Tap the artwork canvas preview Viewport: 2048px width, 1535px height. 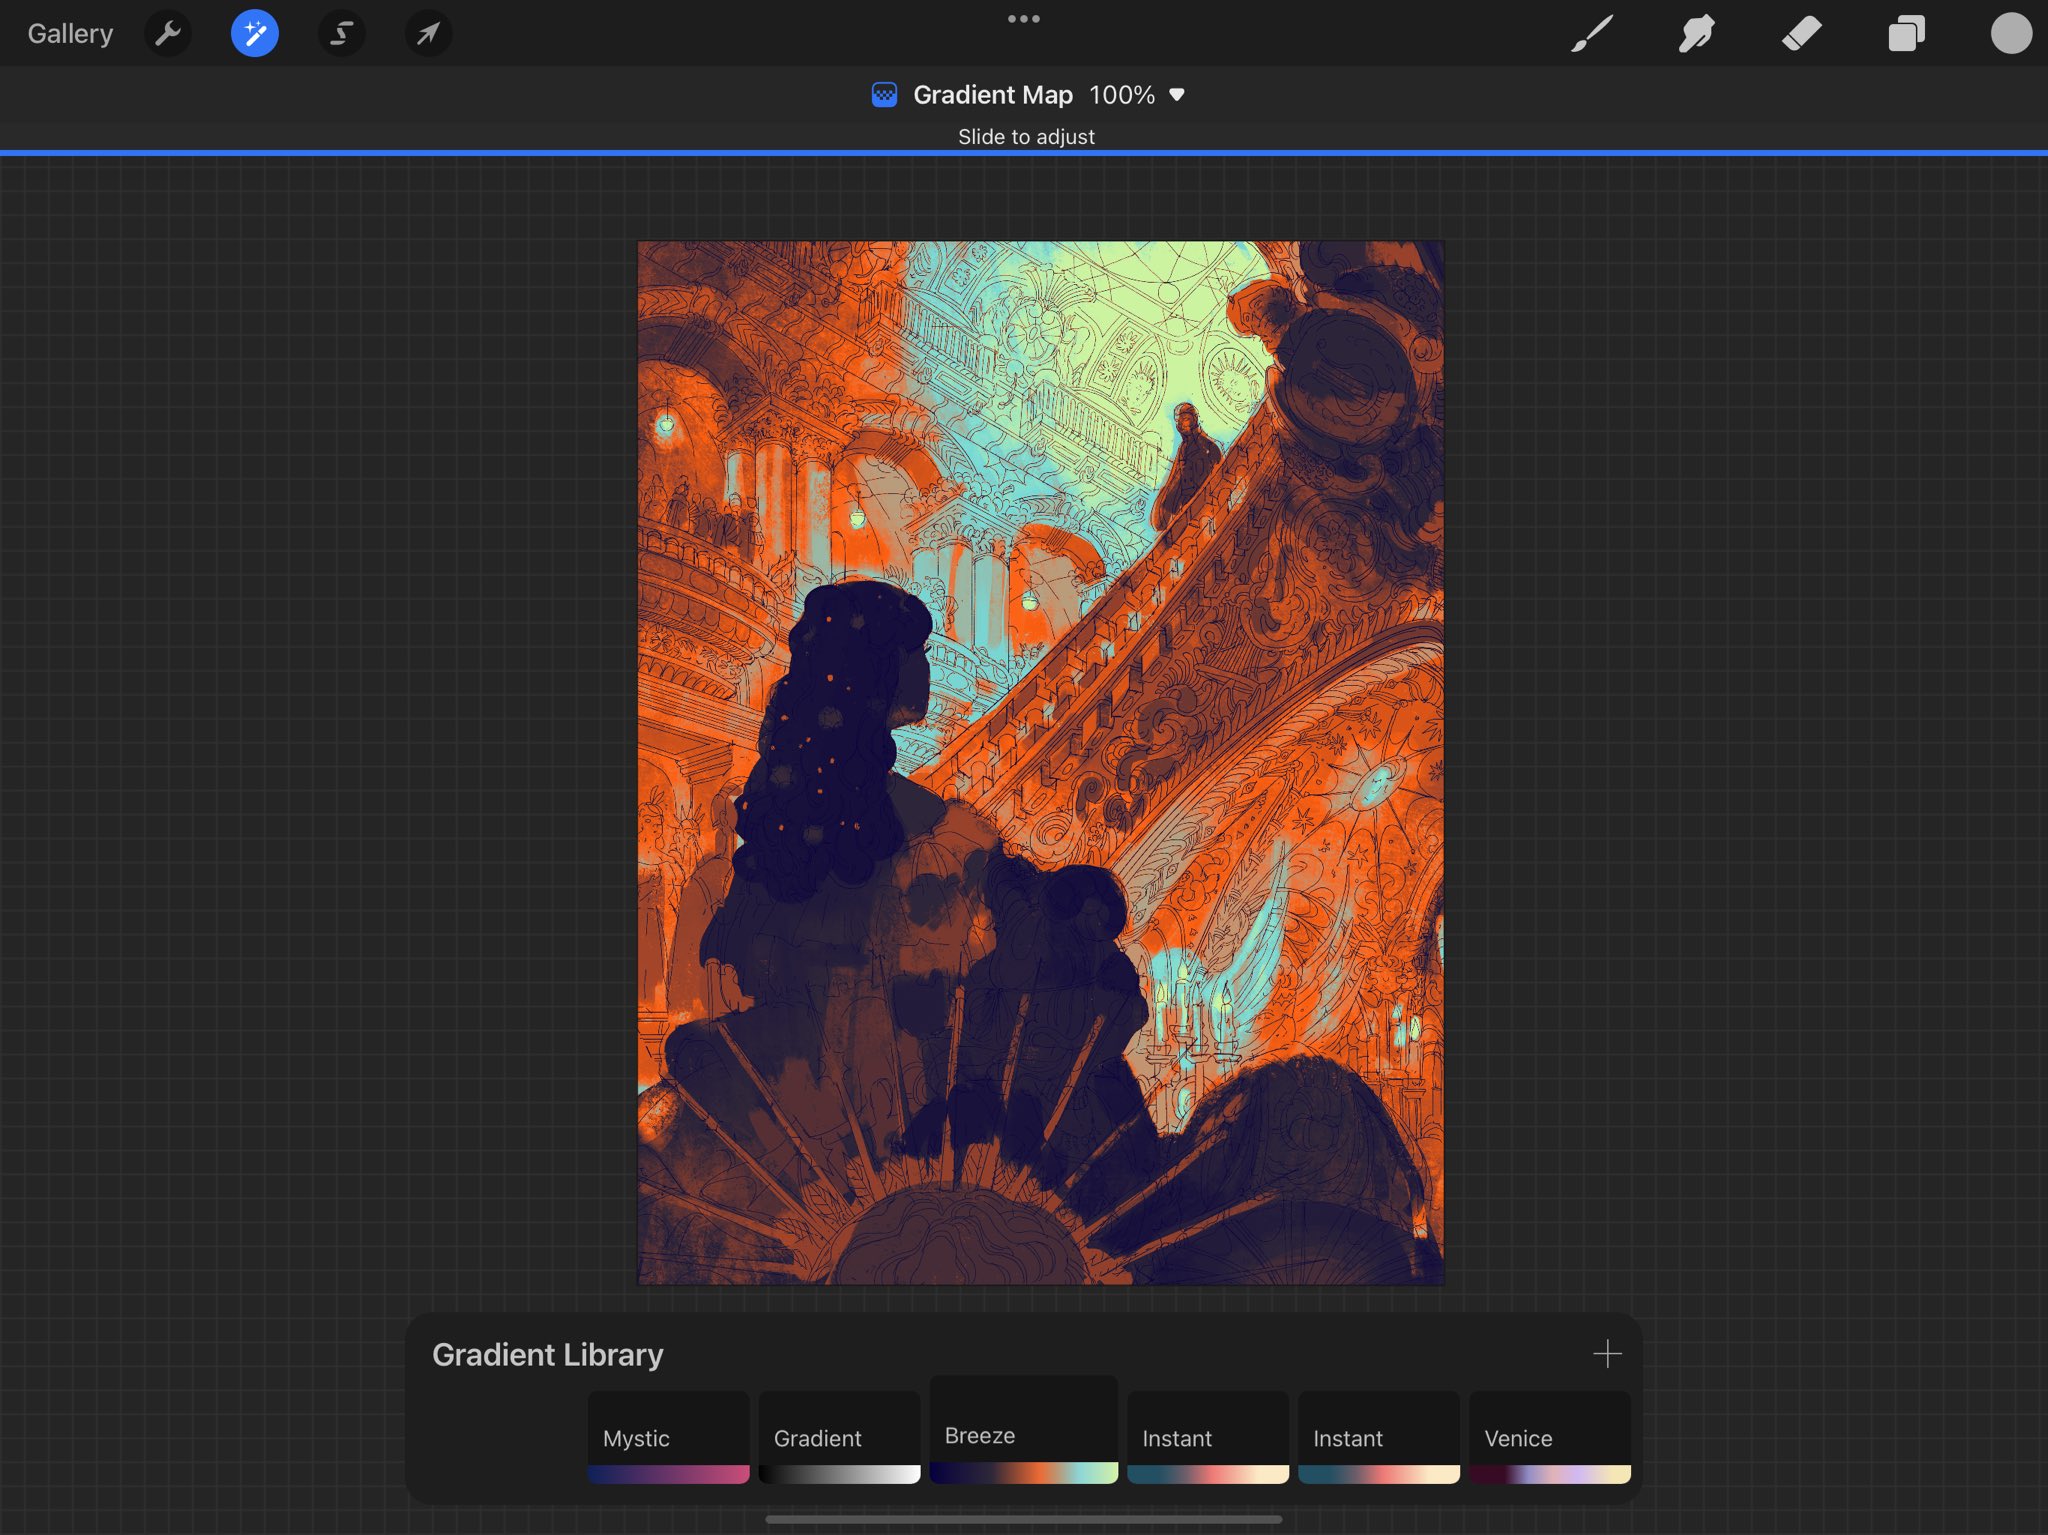click(1040, 762)
